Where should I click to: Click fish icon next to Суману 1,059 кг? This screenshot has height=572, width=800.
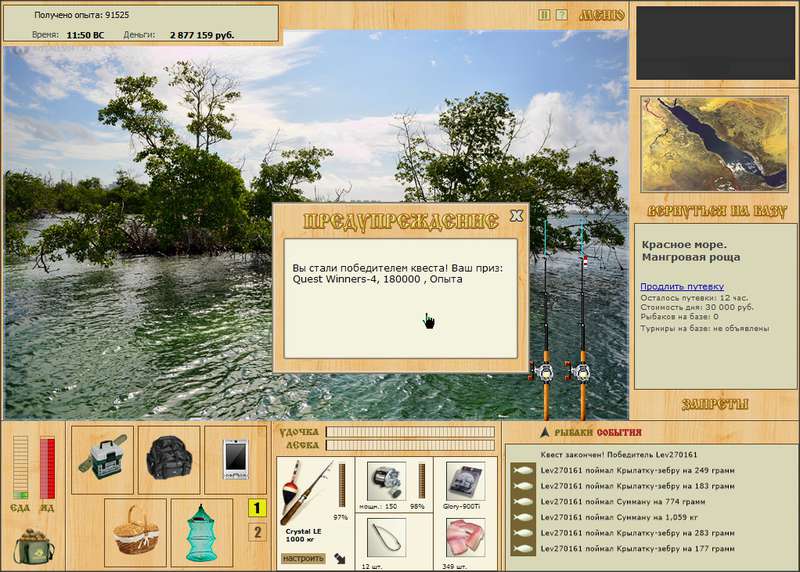523,517
